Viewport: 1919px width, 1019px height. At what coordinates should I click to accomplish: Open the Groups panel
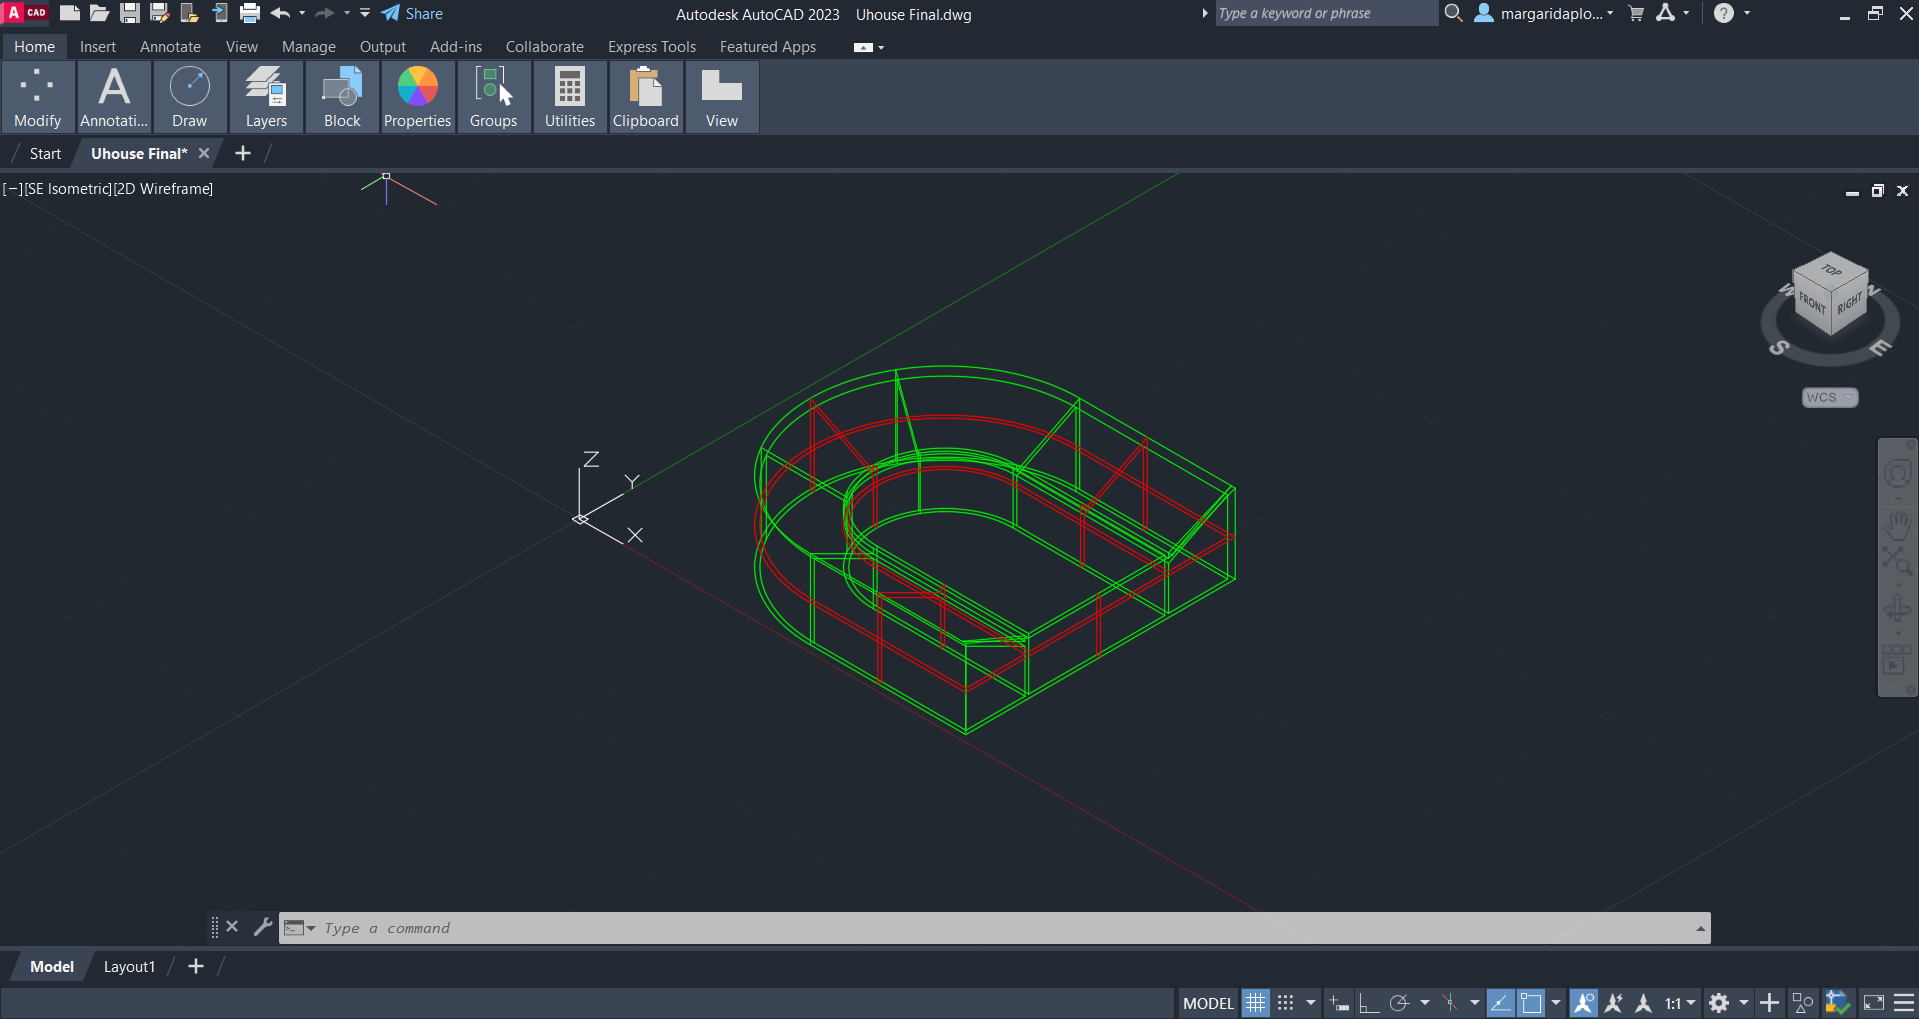pos(493,97)
